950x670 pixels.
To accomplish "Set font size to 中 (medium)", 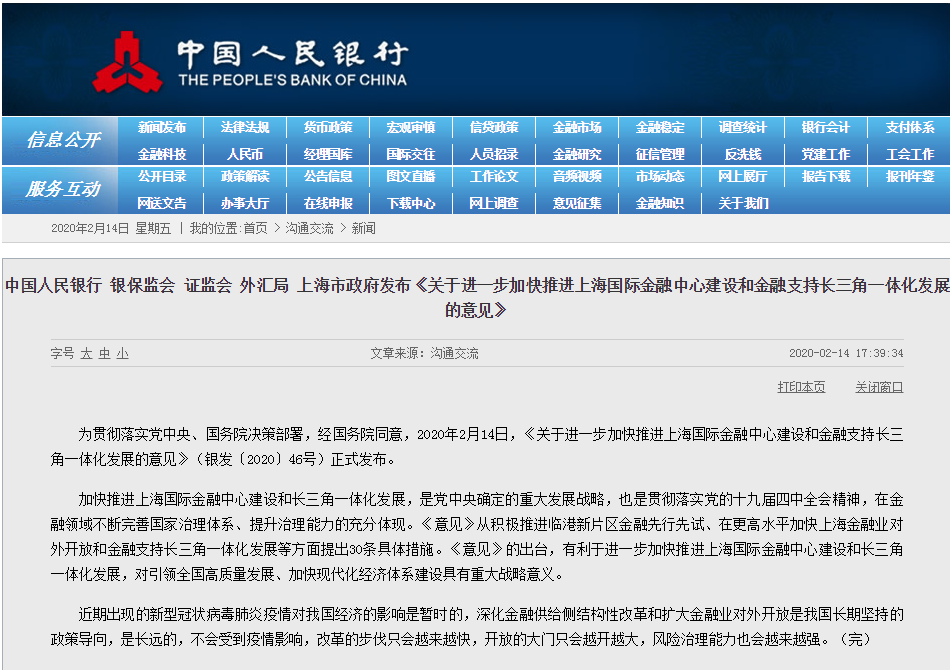I will (104, 353).
